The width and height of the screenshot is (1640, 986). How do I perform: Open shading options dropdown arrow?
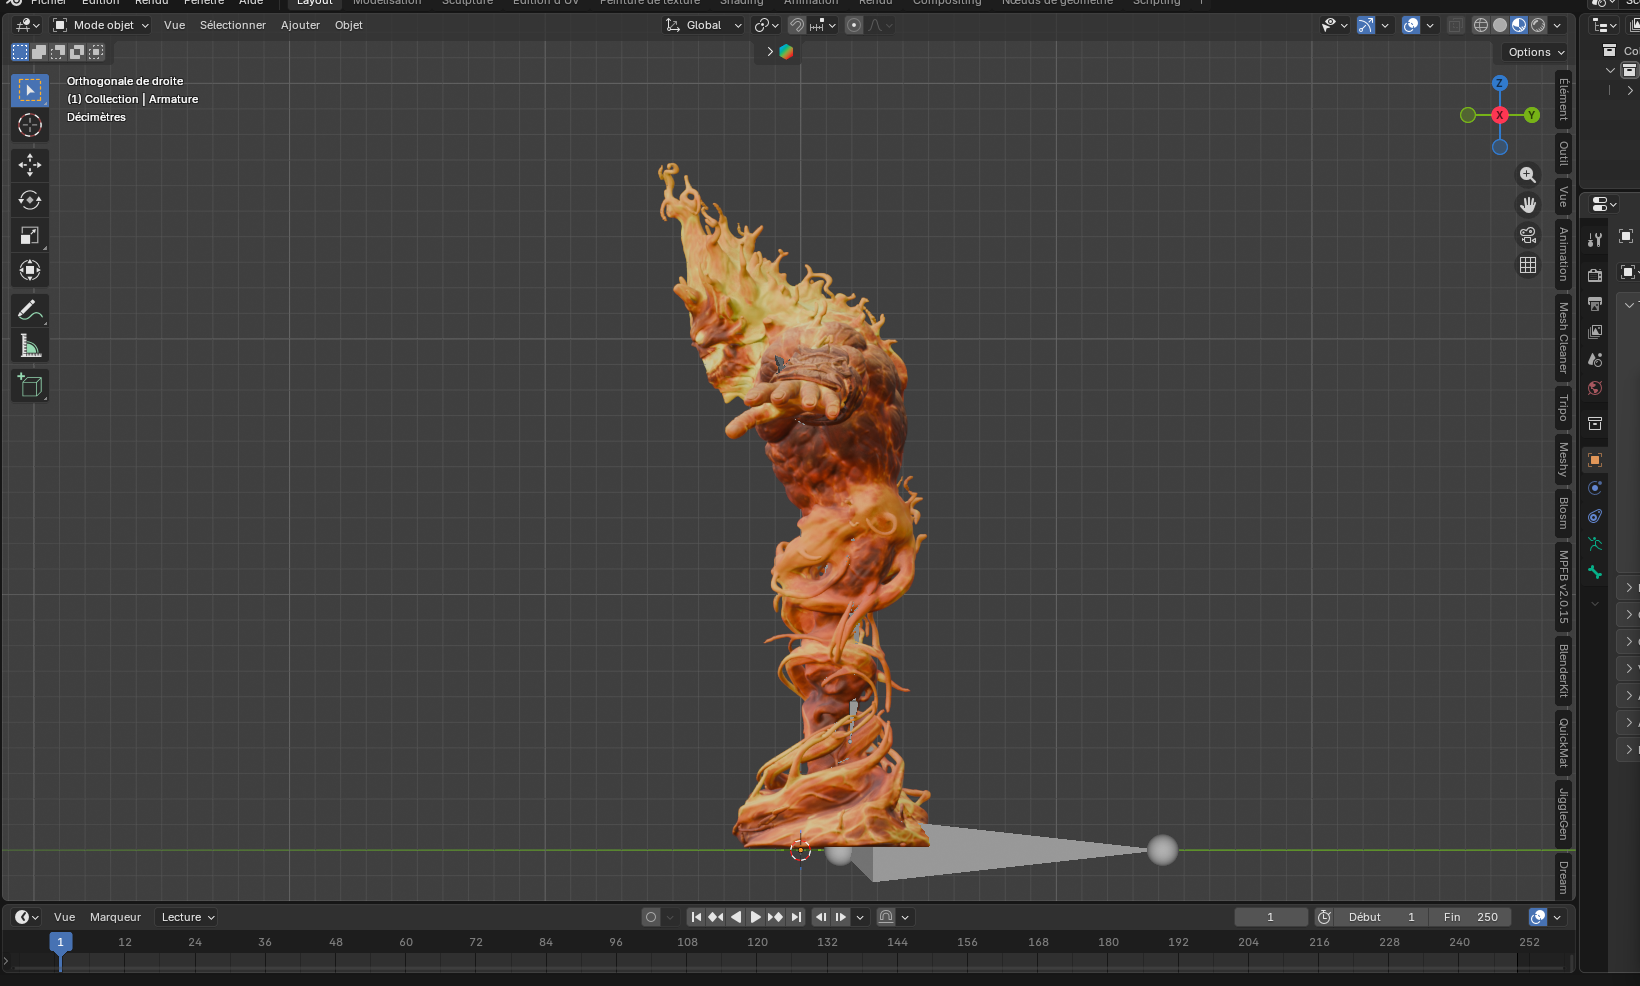tap(1557, 25)
